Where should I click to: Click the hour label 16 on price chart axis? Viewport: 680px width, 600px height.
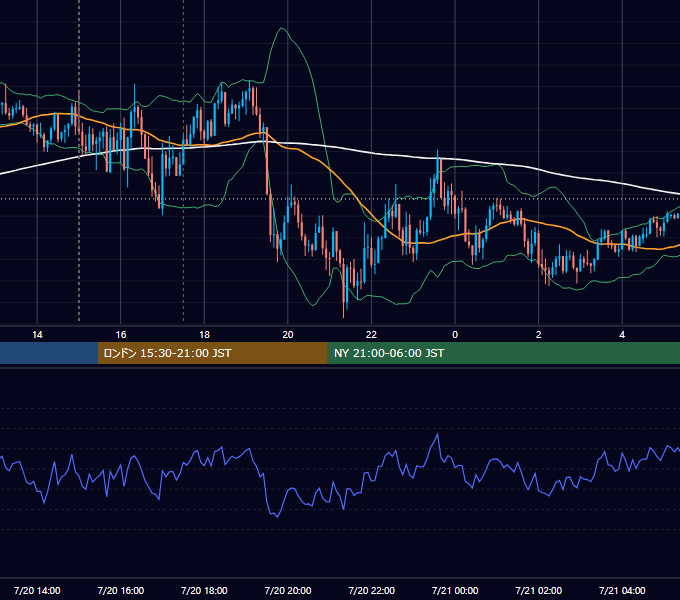121,335
